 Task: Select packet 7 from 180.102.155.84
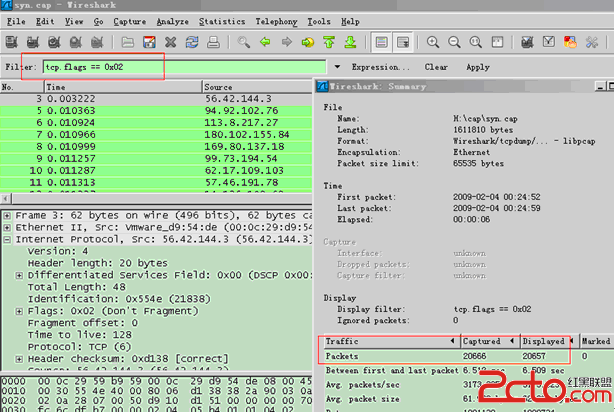(x=156, y=135)
